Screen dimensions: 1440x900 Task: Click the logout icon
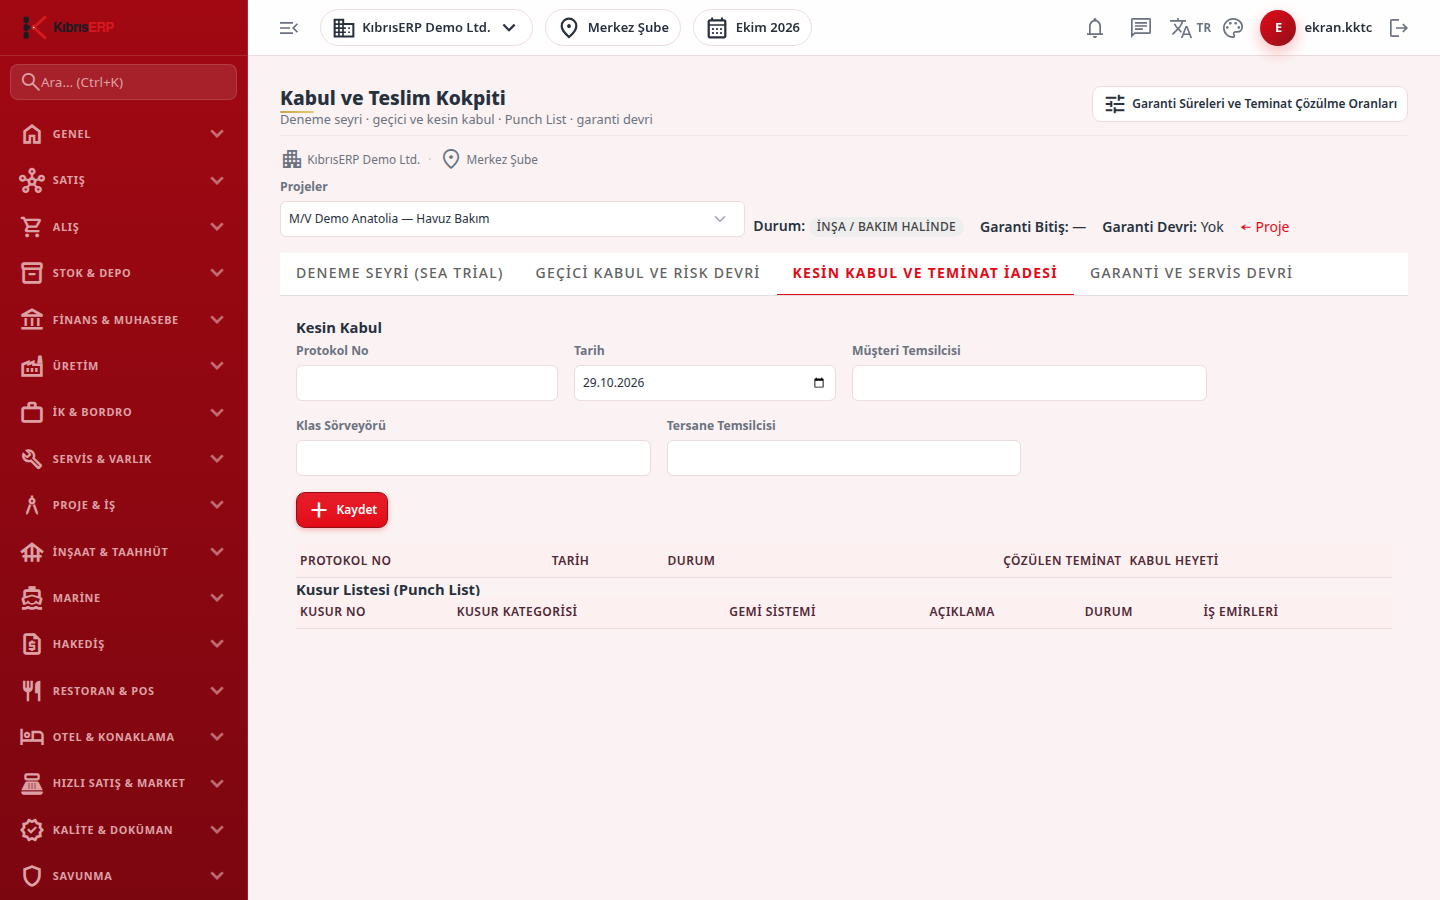pyautogui.click(x=1399, y=28)
